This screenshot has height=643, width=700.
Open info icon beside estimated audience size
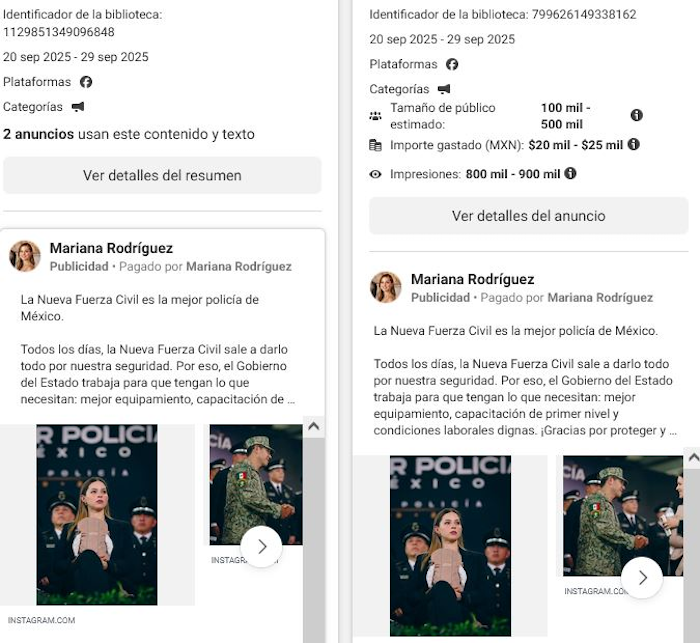point(636,115)
